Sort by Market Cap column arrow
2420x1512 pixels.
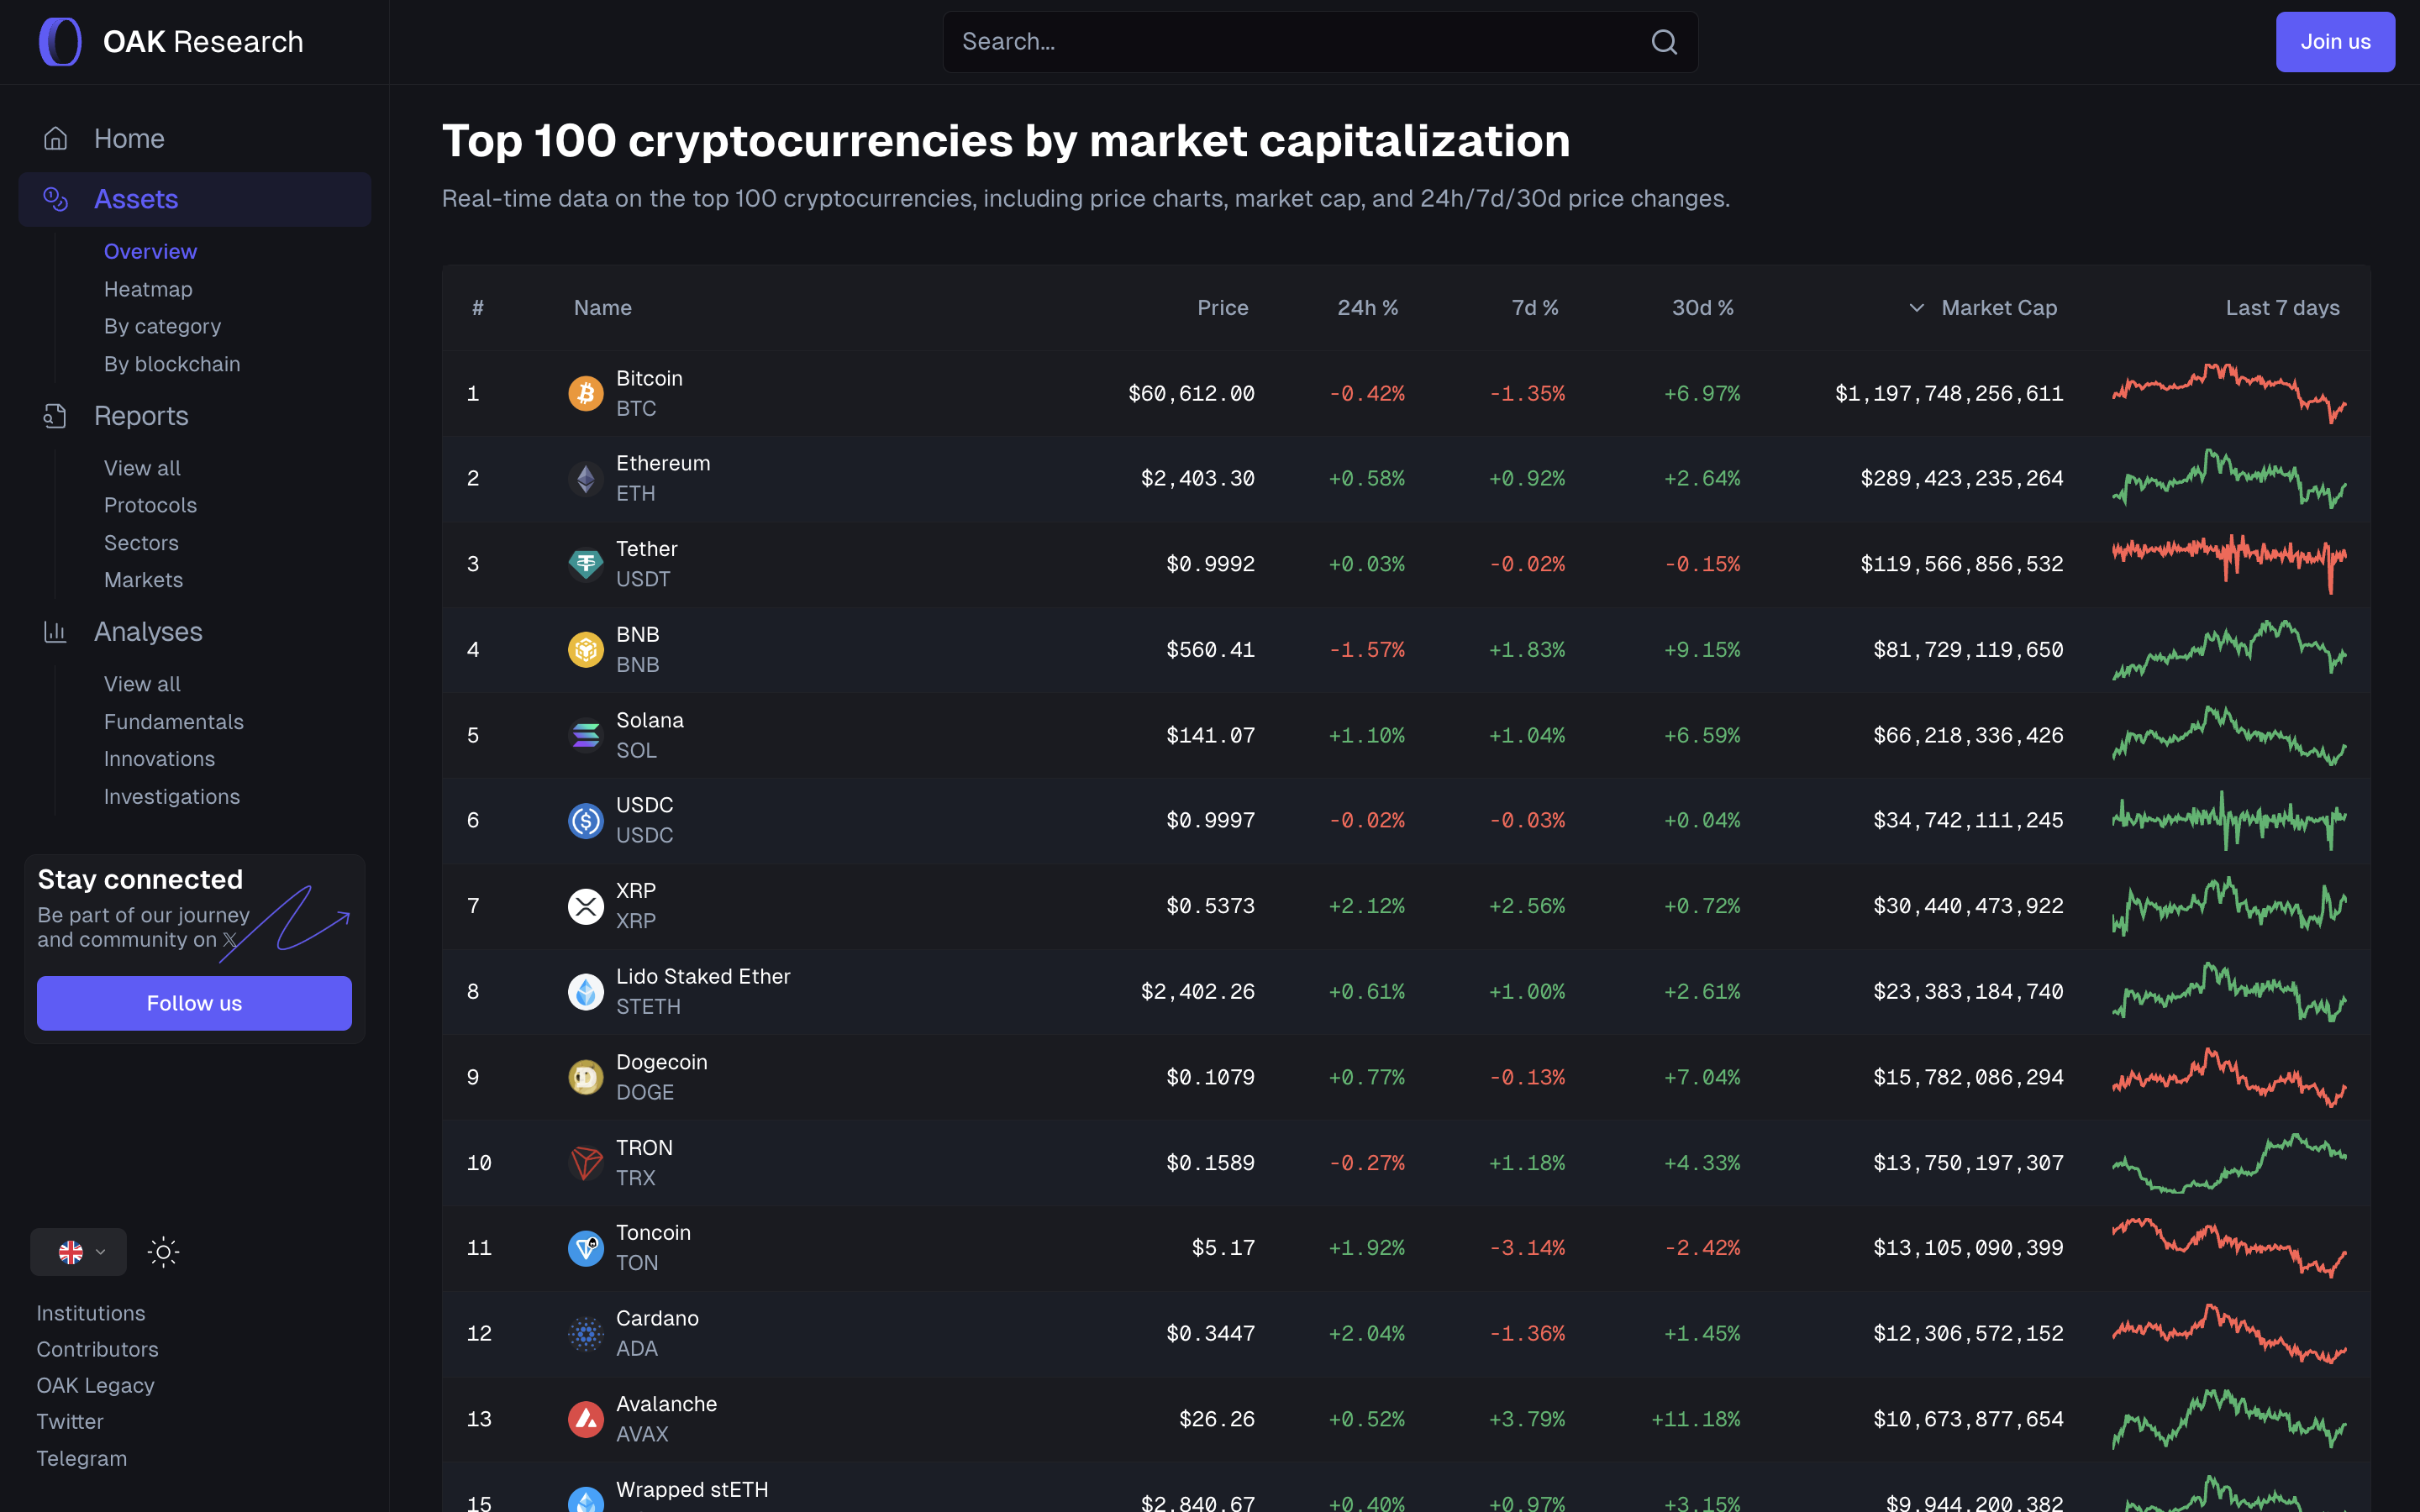tap(1916, 308)
